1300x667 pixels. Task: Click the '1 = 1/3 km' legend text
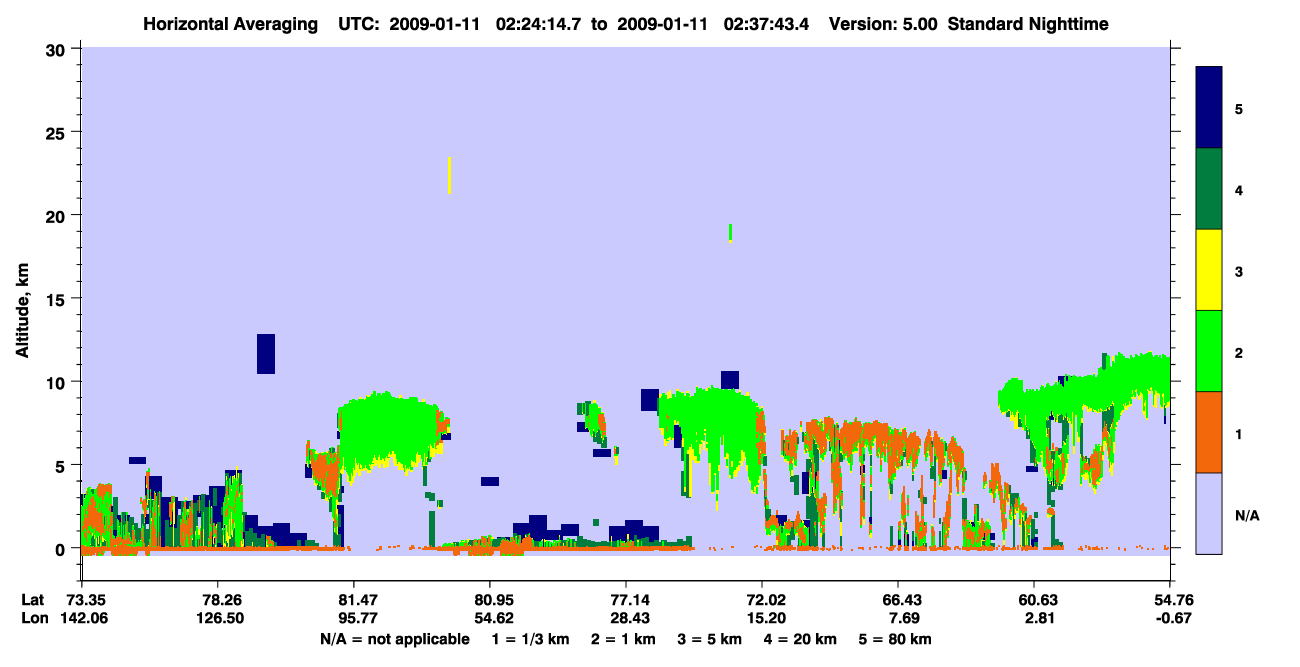[x=531, y=639]
